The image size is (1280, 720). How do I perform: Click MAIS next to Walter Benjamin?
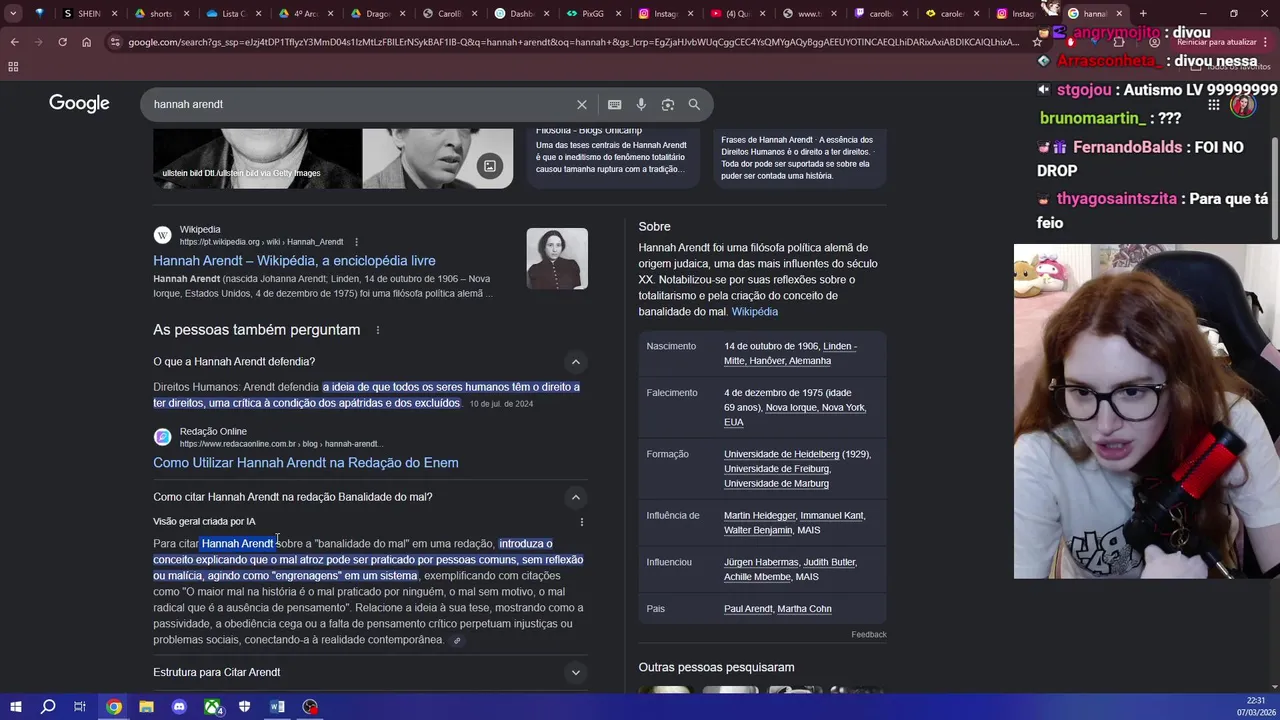click(x=808, y=531)
